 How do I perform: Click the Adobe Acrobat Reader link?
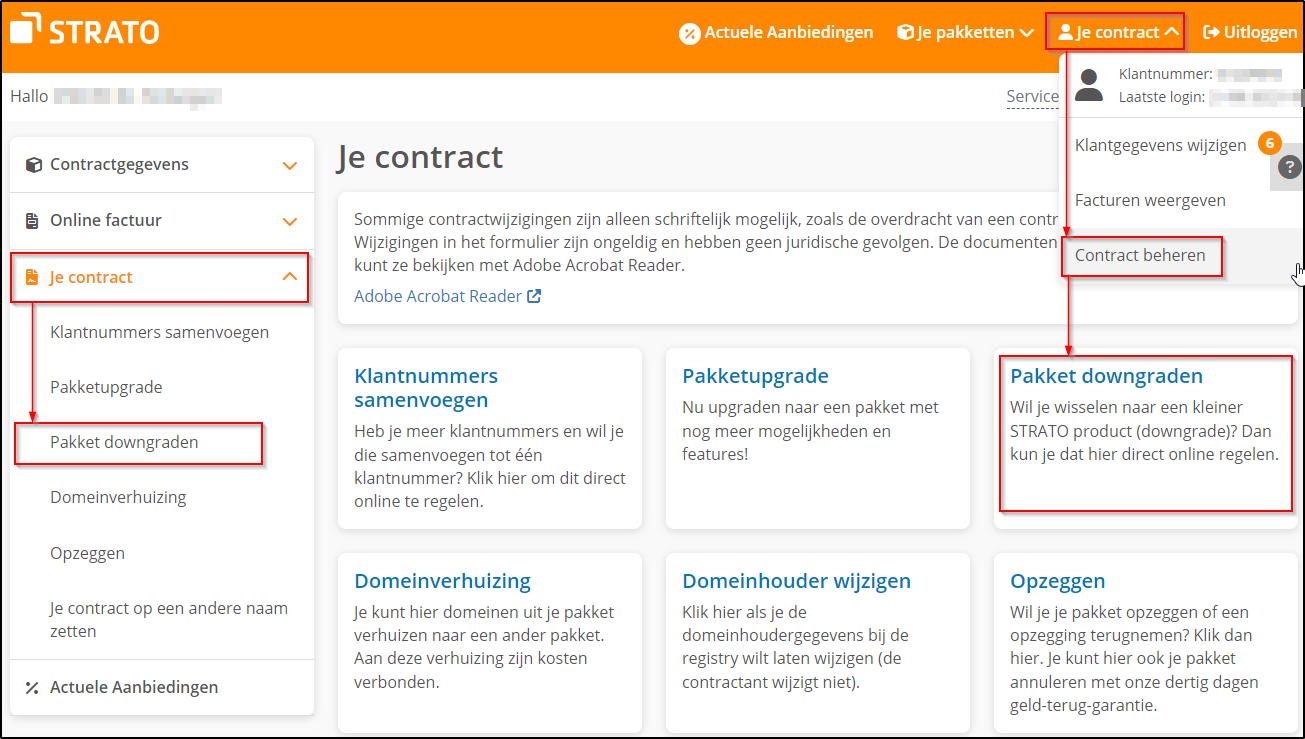click(x=438, y=296)
